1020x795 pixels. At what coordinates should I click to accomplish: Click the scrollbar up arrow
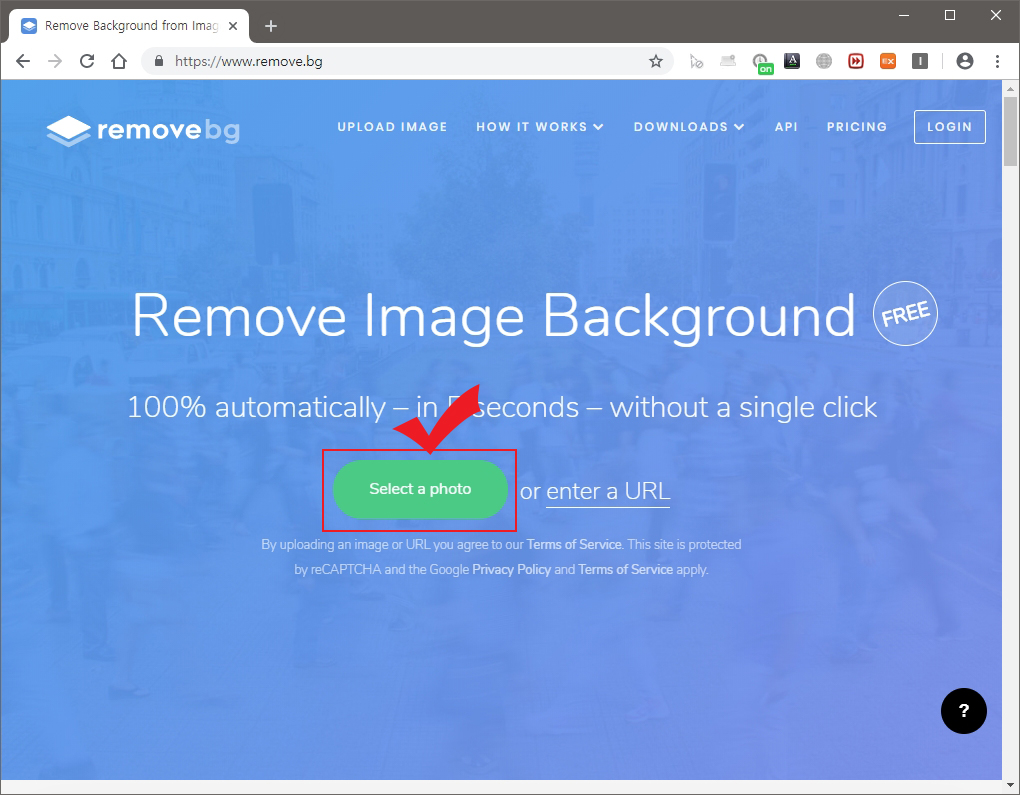pos(1010,88)
